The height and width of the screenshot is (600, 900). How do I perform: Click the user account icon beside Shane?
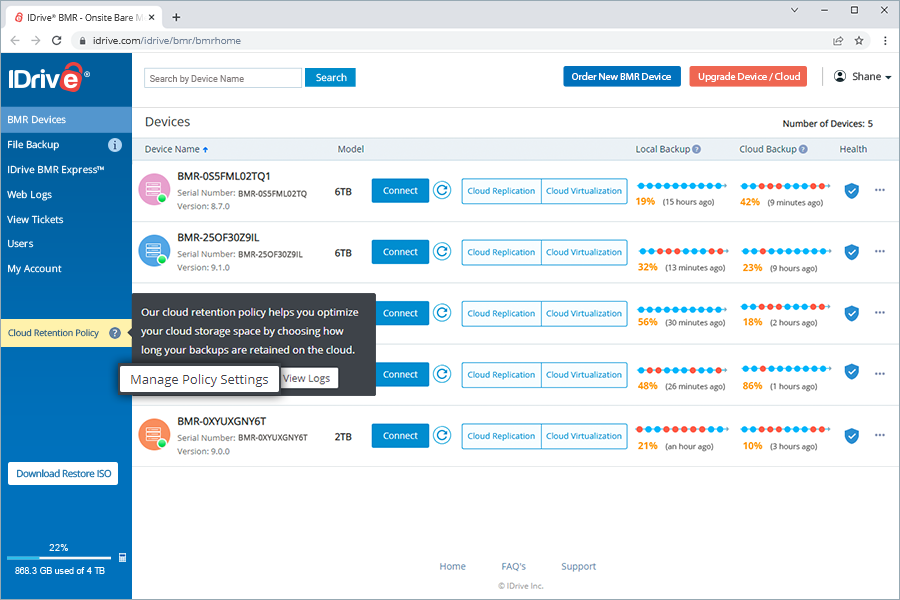click(x=838, y=76)
